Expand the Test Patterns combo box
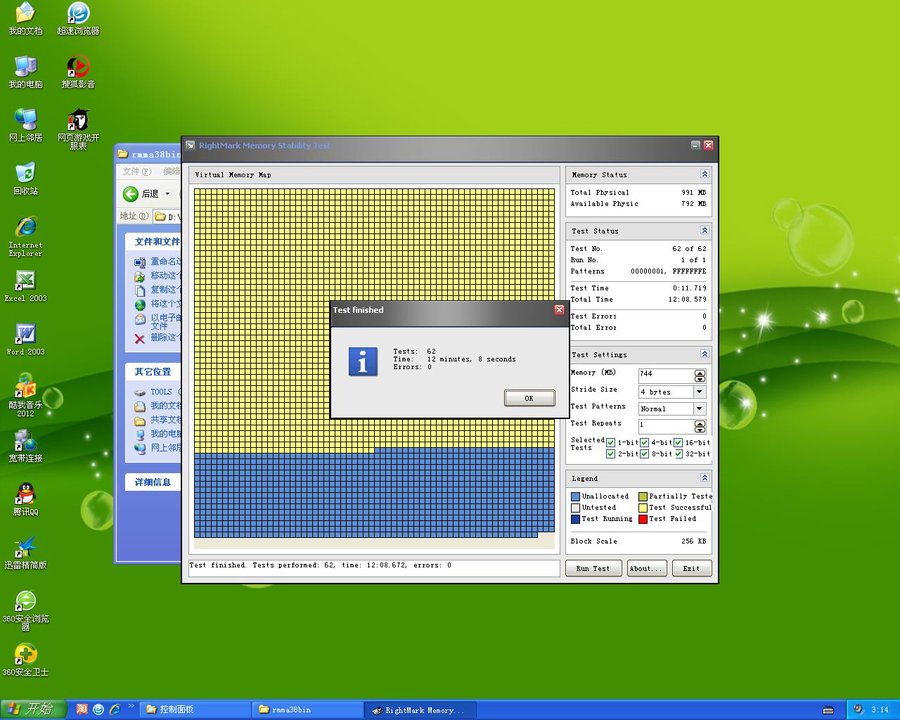This screenshot has width=900, height=720. tap(699, 409)
